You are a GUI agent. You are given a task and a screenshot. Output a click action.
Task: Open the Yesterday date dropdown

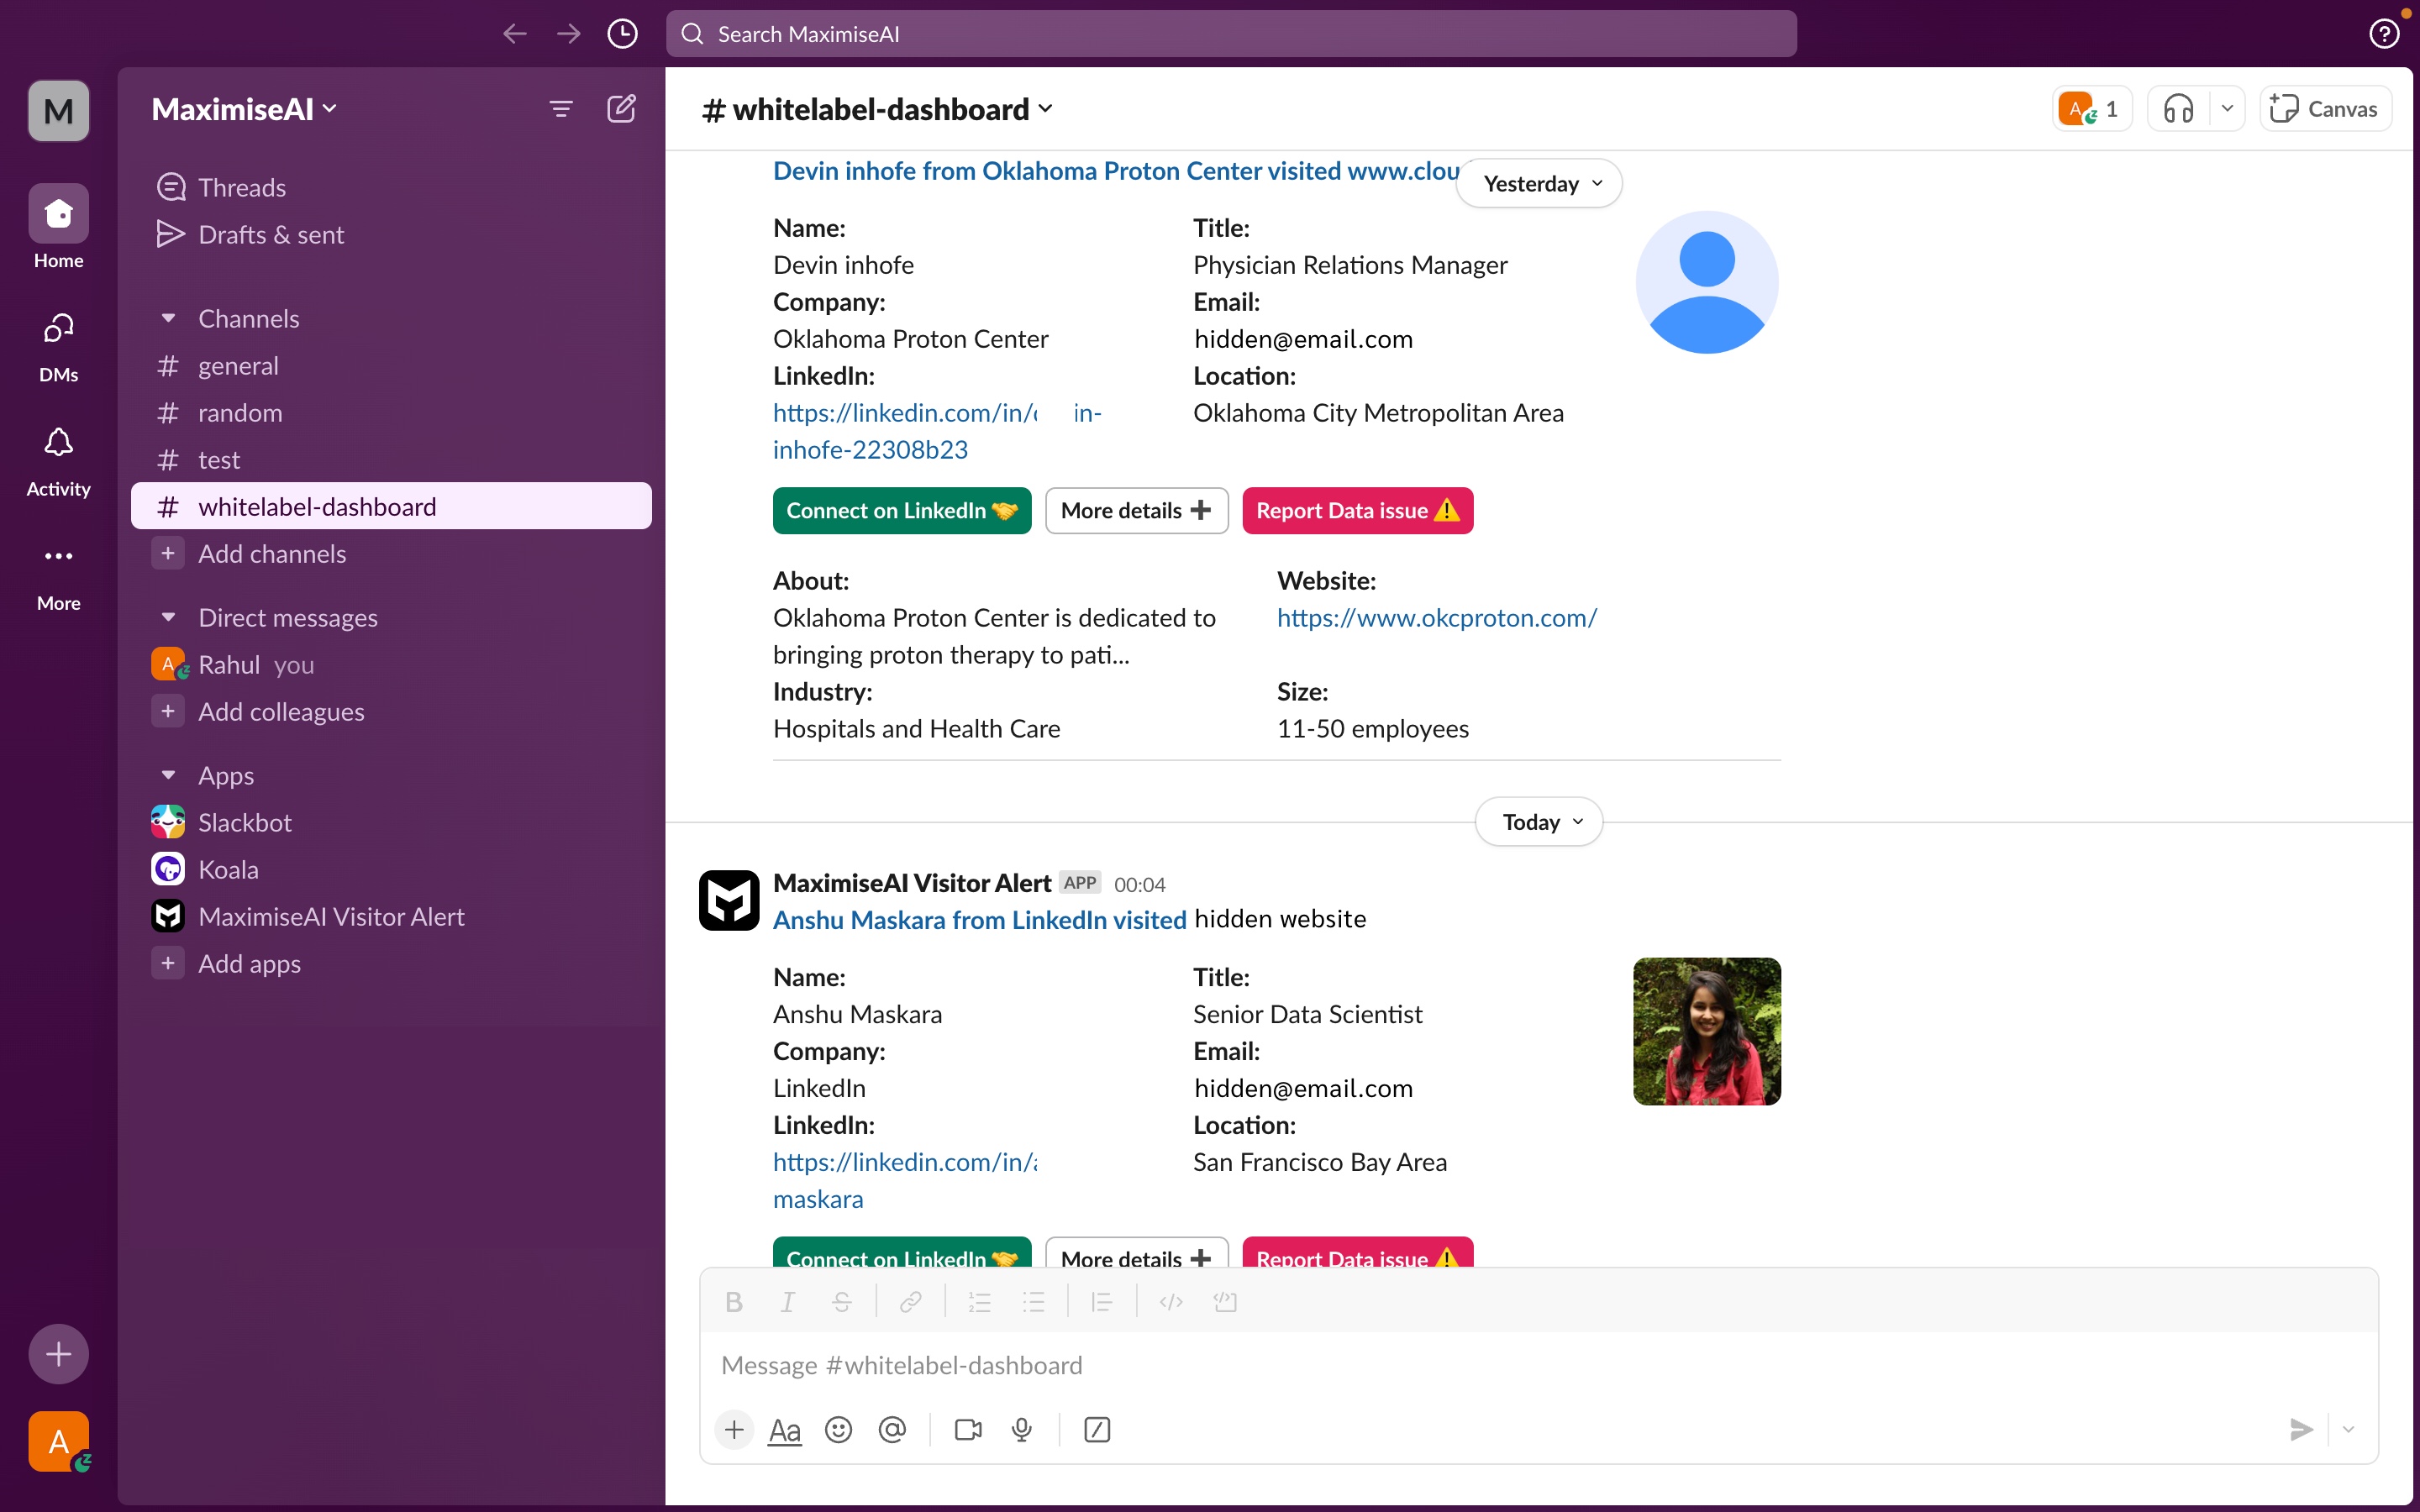1539,183
